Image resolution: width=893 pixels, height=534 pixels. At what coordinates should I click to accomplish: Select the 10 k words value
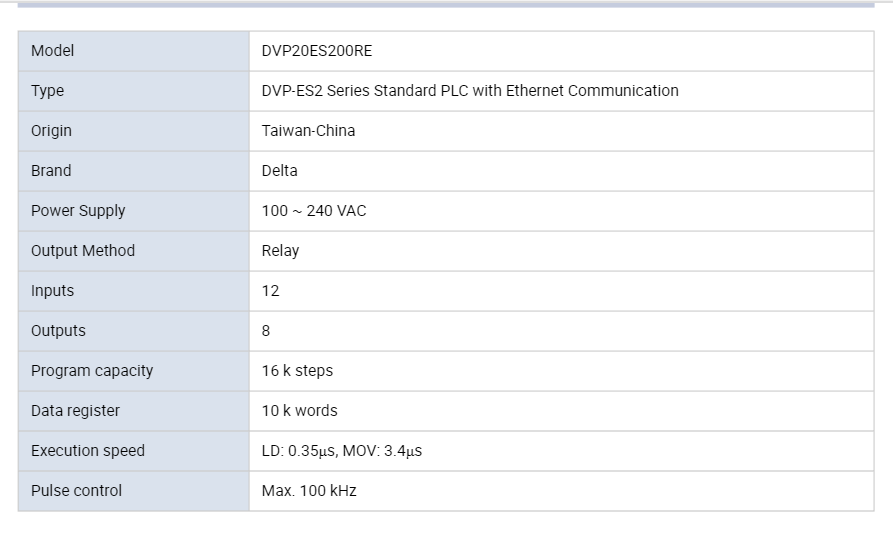pyautogui.click(x=300, y=410)
